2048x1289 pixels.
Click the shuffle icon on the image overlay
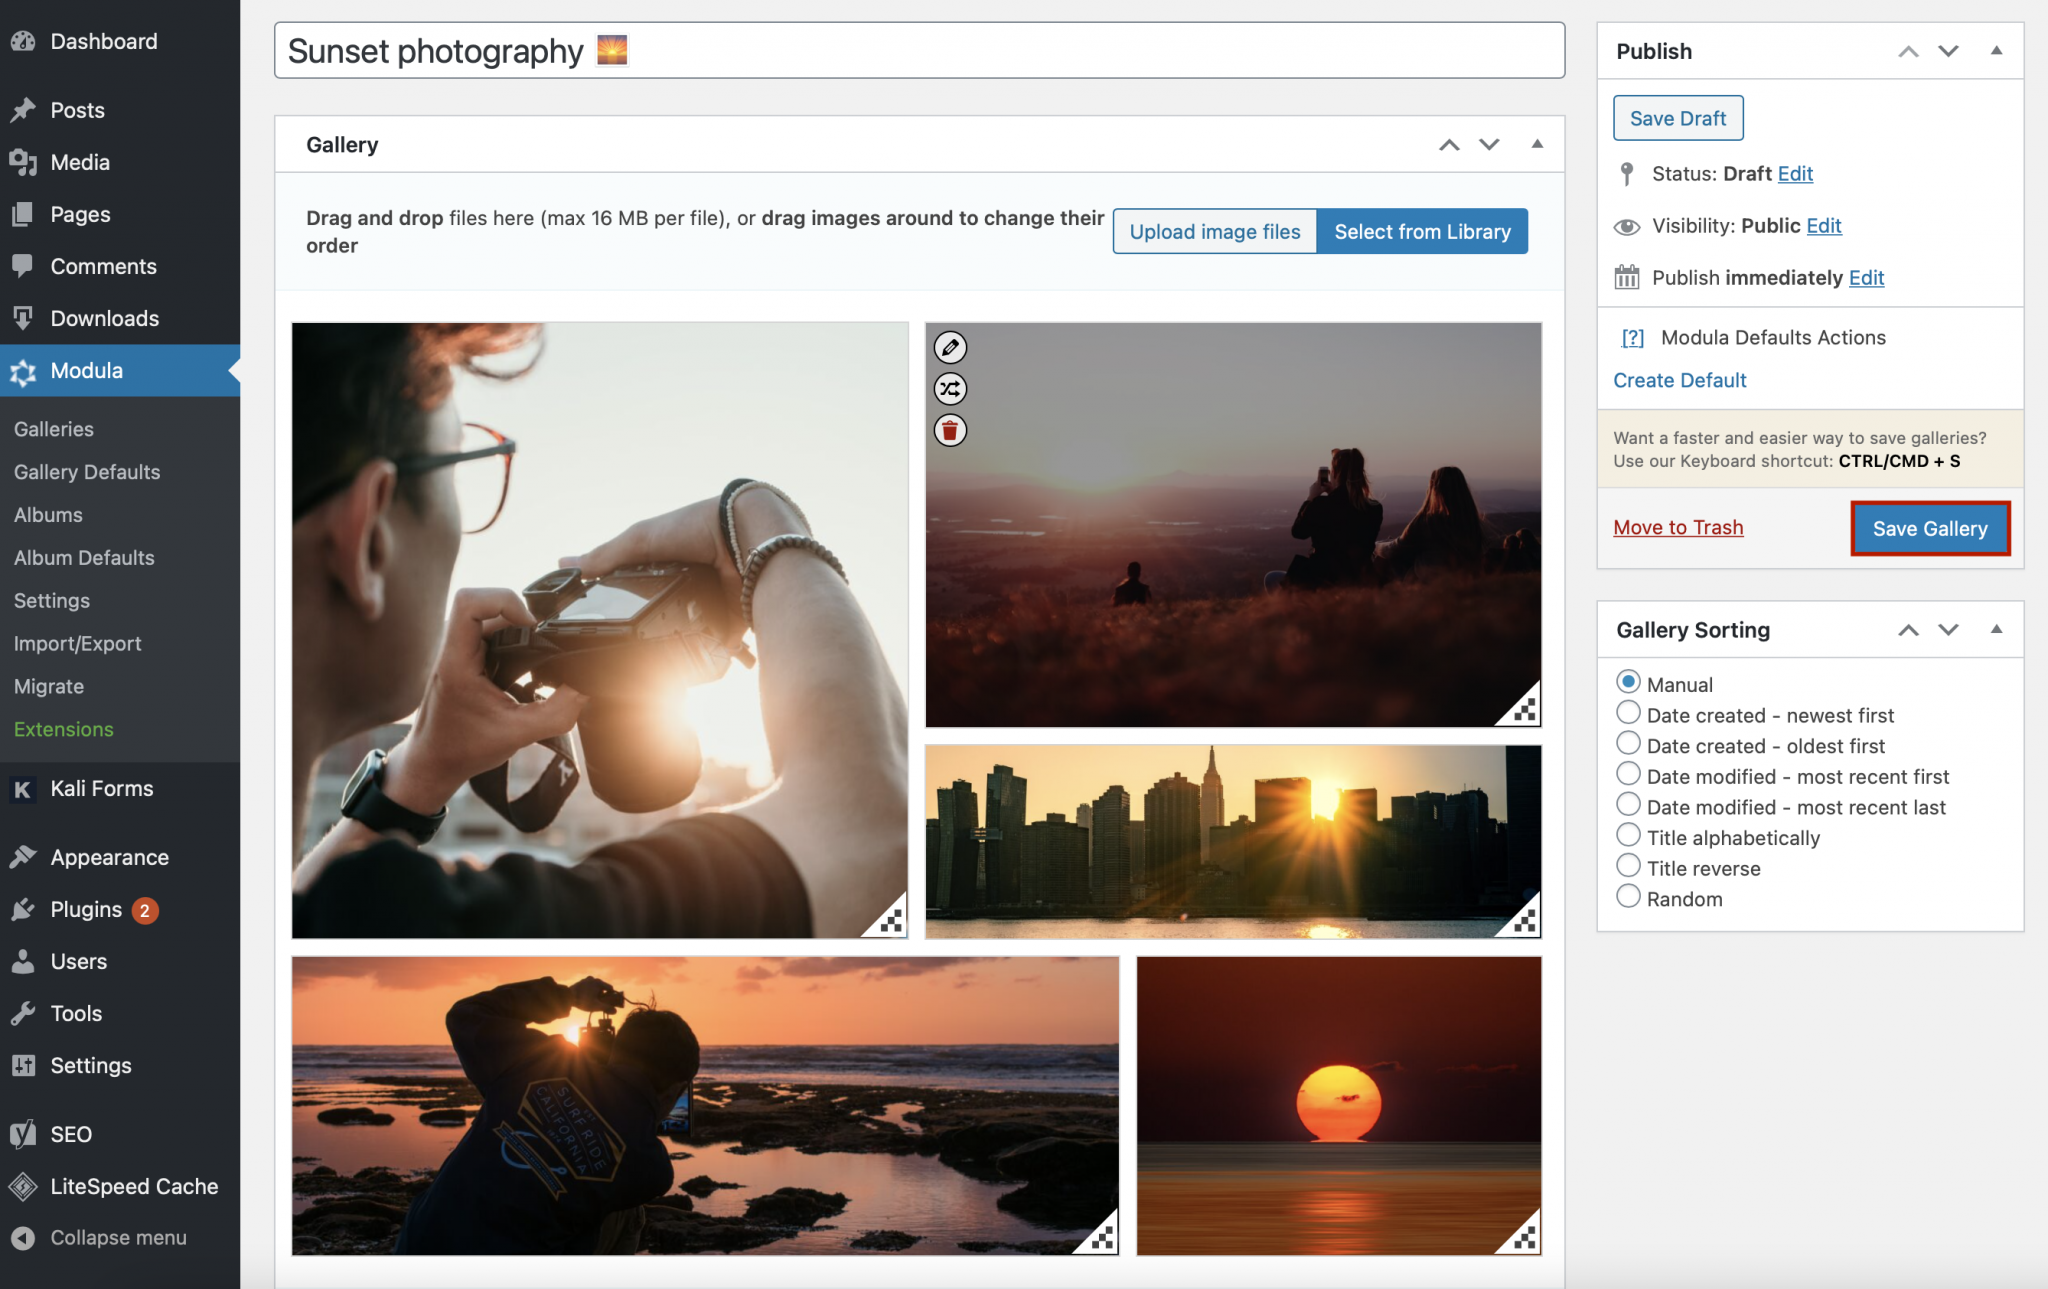pos(949,389)
